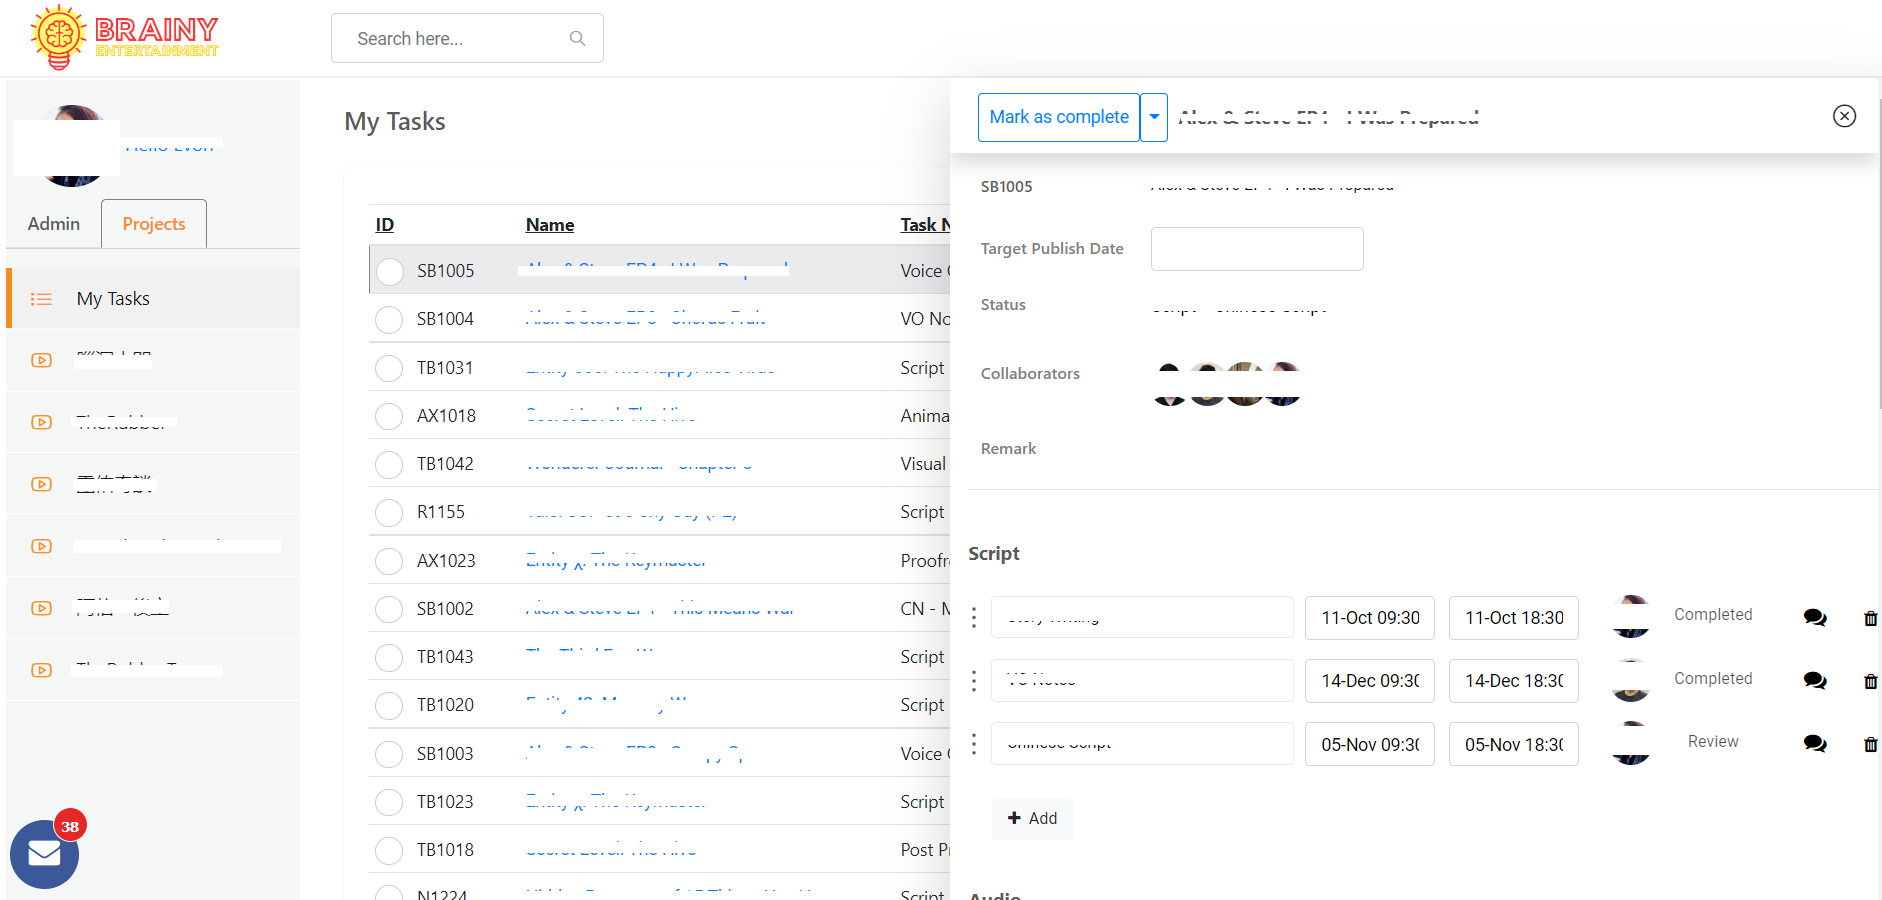
Task: Click the Target Publish Date field
Action: [1256, 249]
